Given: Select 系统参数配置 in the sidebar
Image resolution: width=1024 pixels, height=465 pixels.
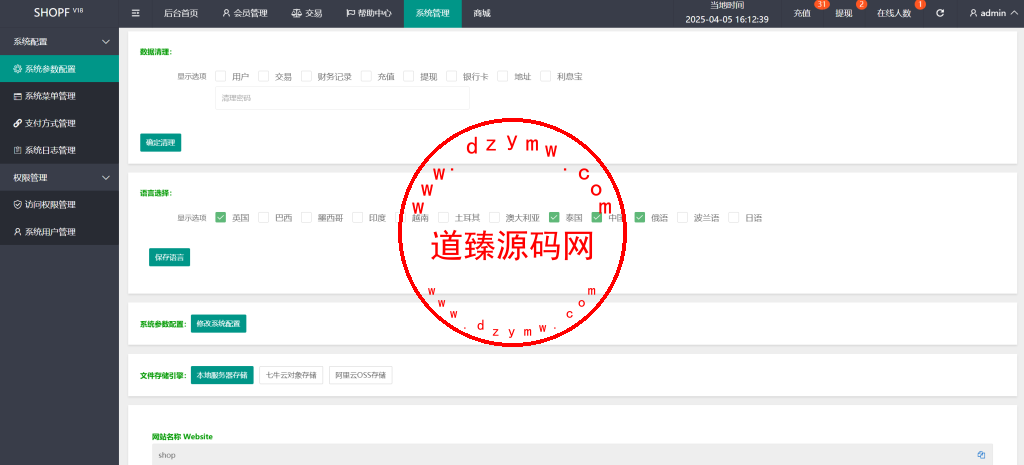Looking at the screenshot, I should click(59, 69).
